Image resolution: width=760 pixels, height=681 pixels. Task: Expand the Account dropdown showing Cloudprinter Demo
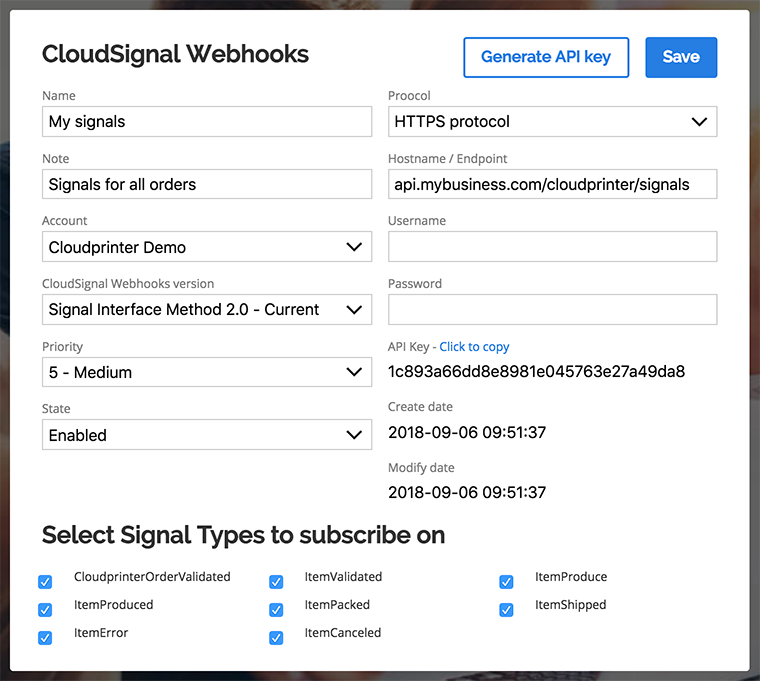pos(207,247)
